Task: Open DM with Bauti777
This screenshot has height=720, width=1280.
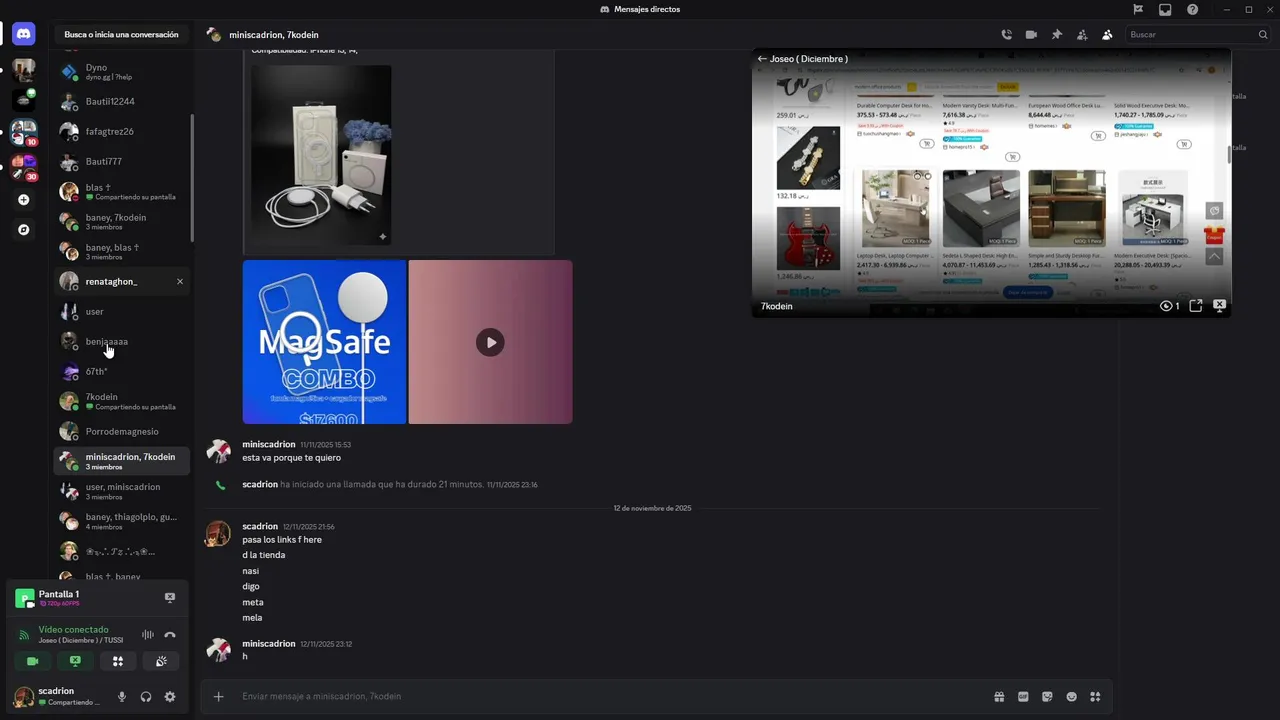Action: point(121,161)
